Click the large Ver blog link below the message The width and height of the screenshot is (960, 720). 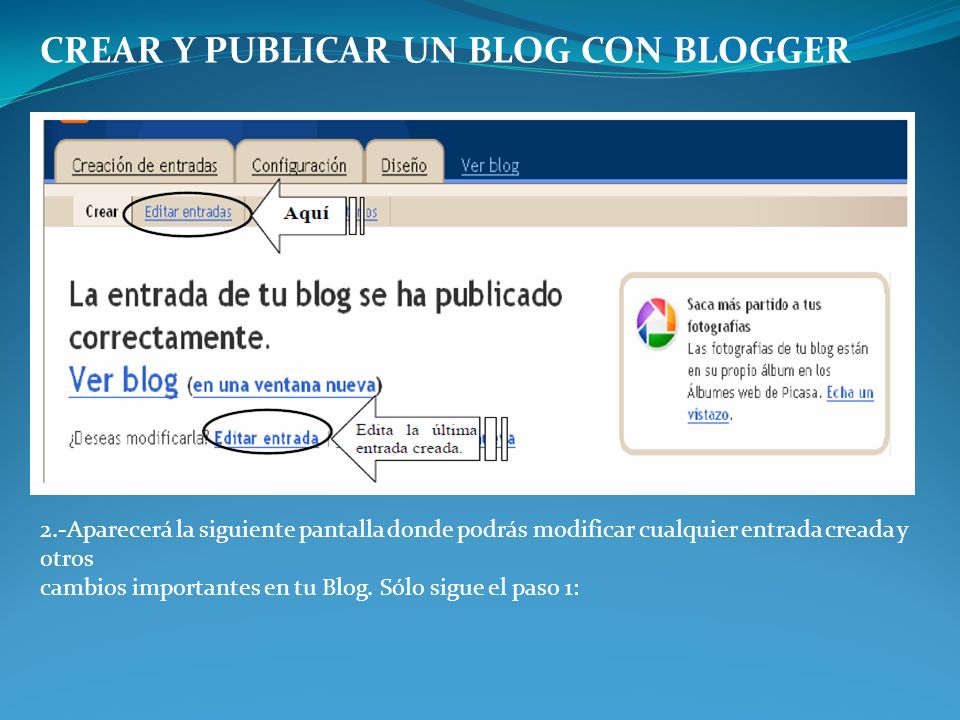click(x=124, y=380)
